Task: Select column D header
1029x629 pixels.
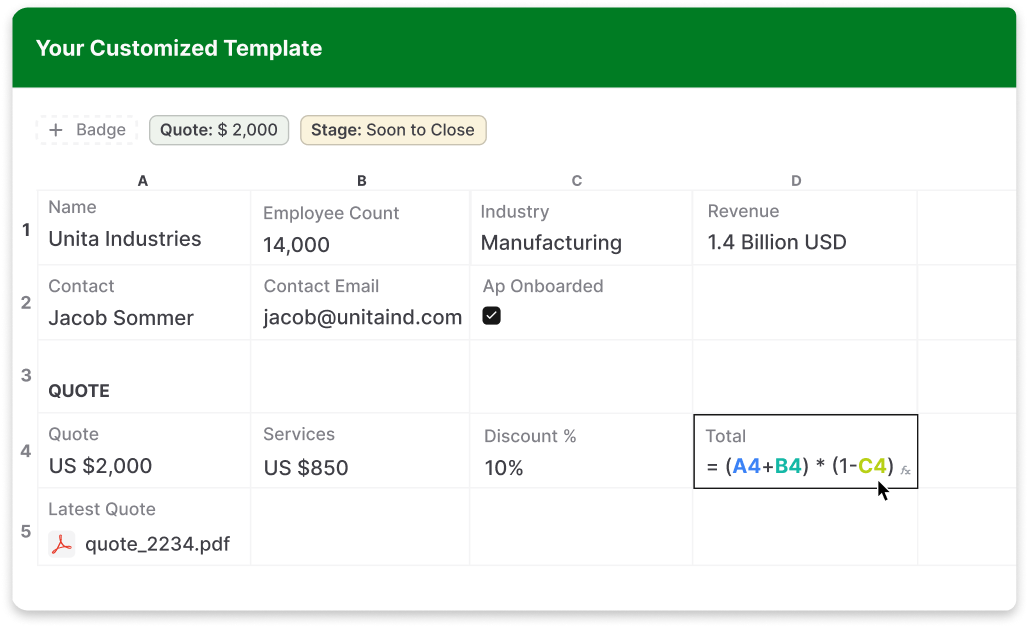Action: point(796,181)
